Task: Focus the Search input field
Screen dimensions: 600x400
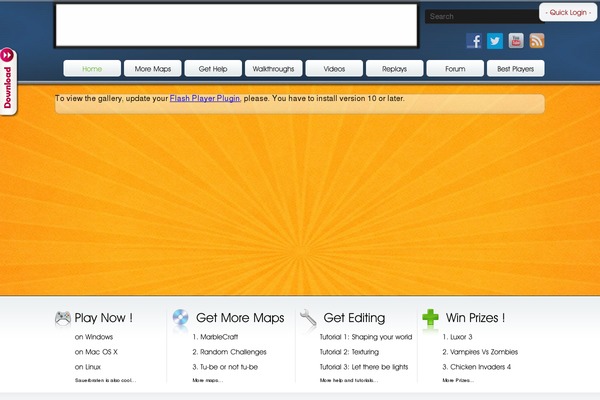Action: (x=483, y=16)
